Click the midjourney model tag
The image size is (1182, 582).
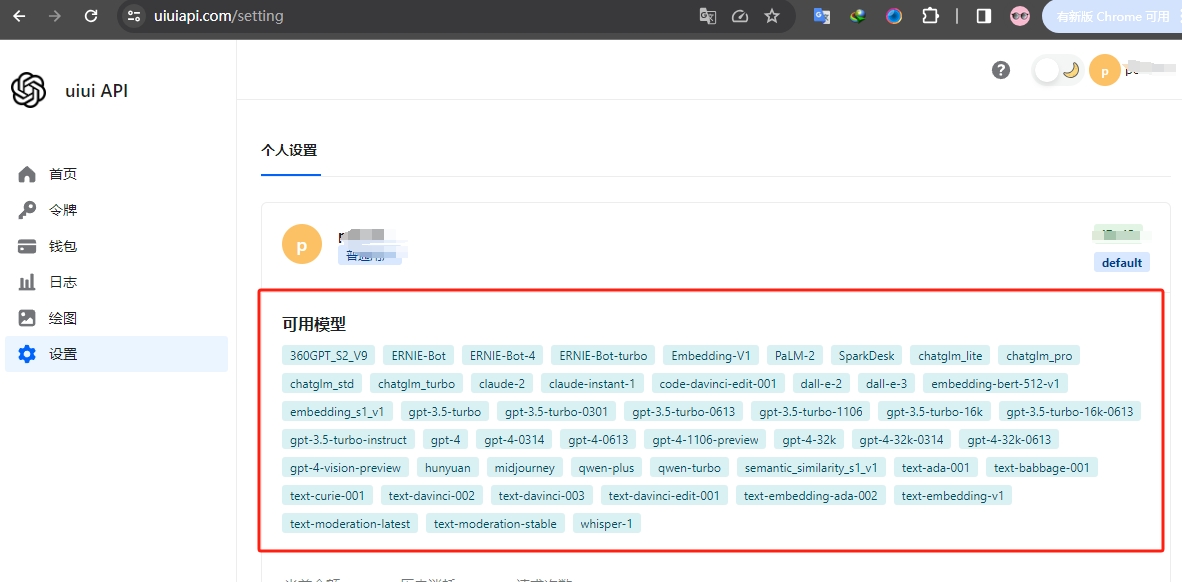(x=525, y=468)
